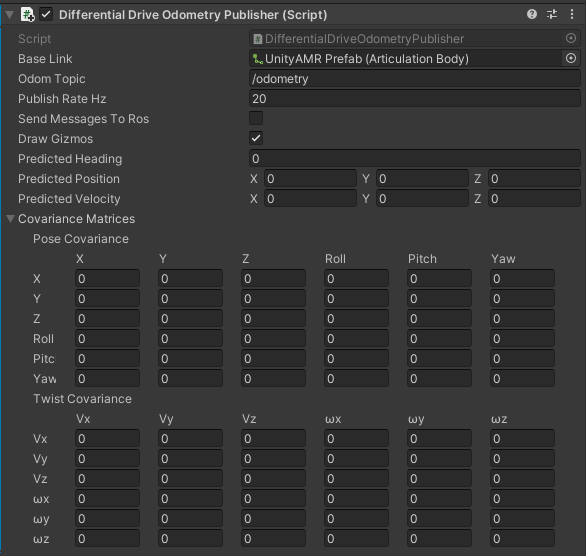The height and width of the screenshot is (556, 586).
Task: Click Predicted Velocity Z value field
Action: click(534, 199)
